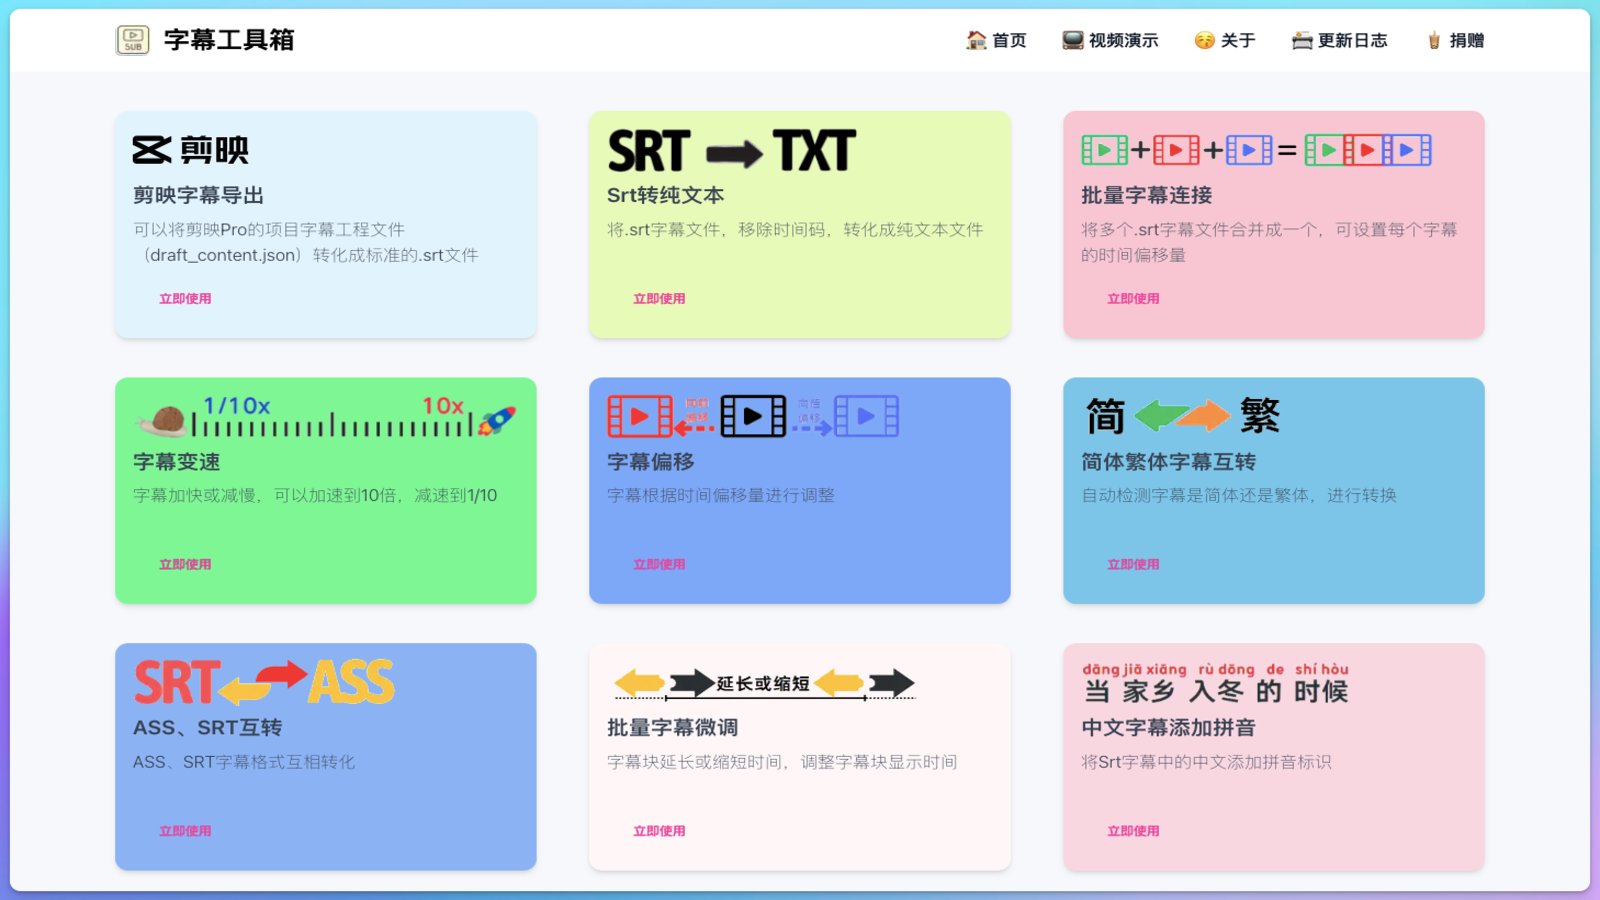The height and width of the screenshot is (900, 1600).
Task: Open 首页 from the navigation bar
Action: coord(996,40)
